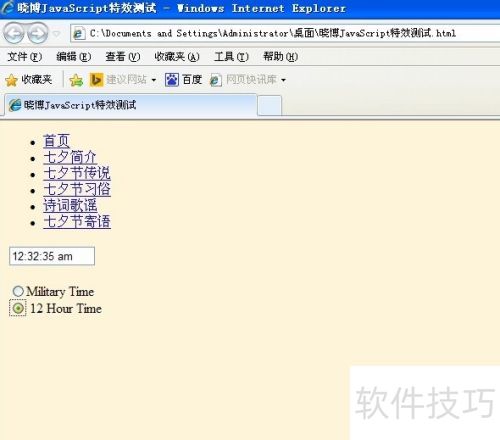Open the 首页 link
500x440 pixels.
tap(57, 141)
